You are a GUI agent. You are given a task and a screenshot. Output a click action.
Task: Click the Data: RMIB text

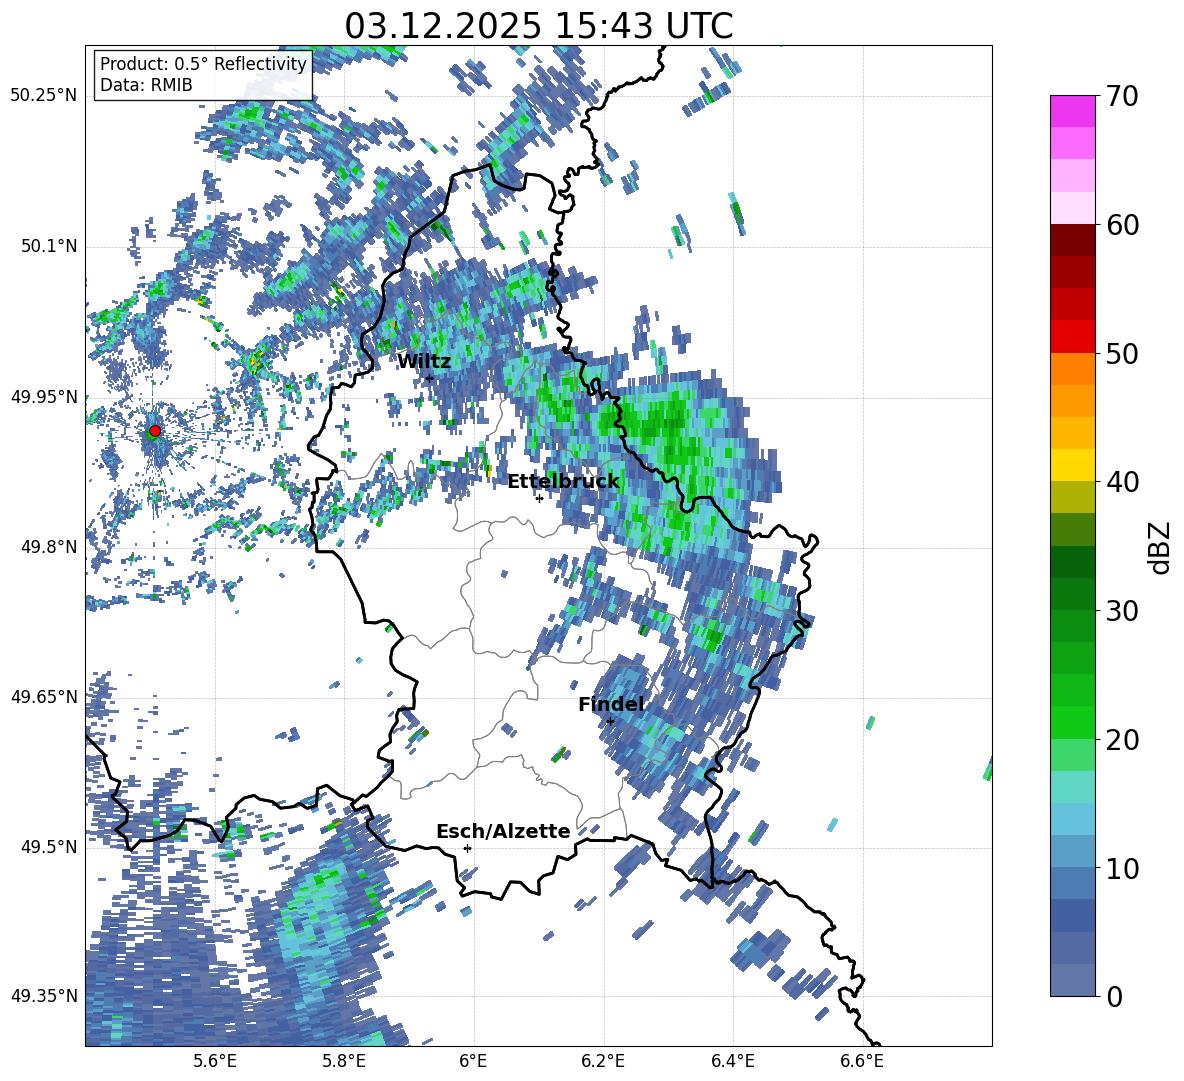point(146,85)
